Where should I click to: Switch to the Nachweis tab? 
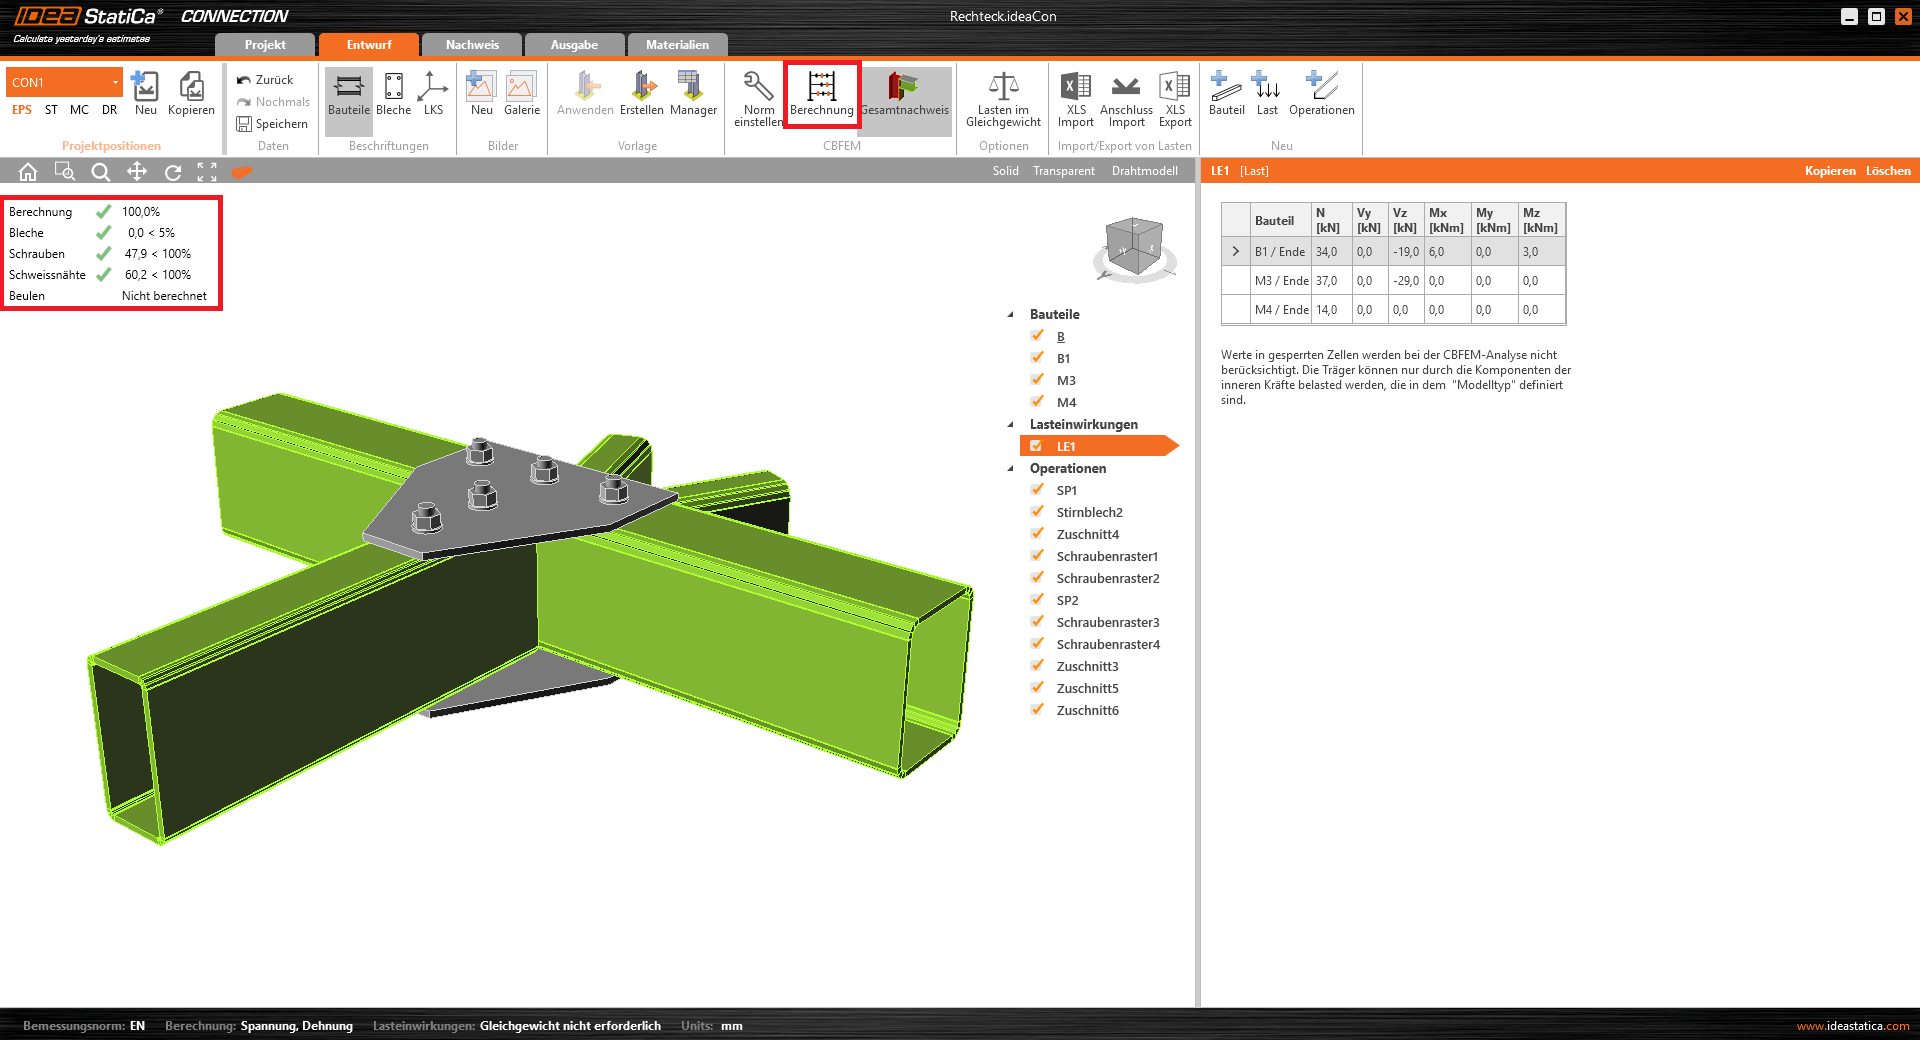[x=472, y=45]
